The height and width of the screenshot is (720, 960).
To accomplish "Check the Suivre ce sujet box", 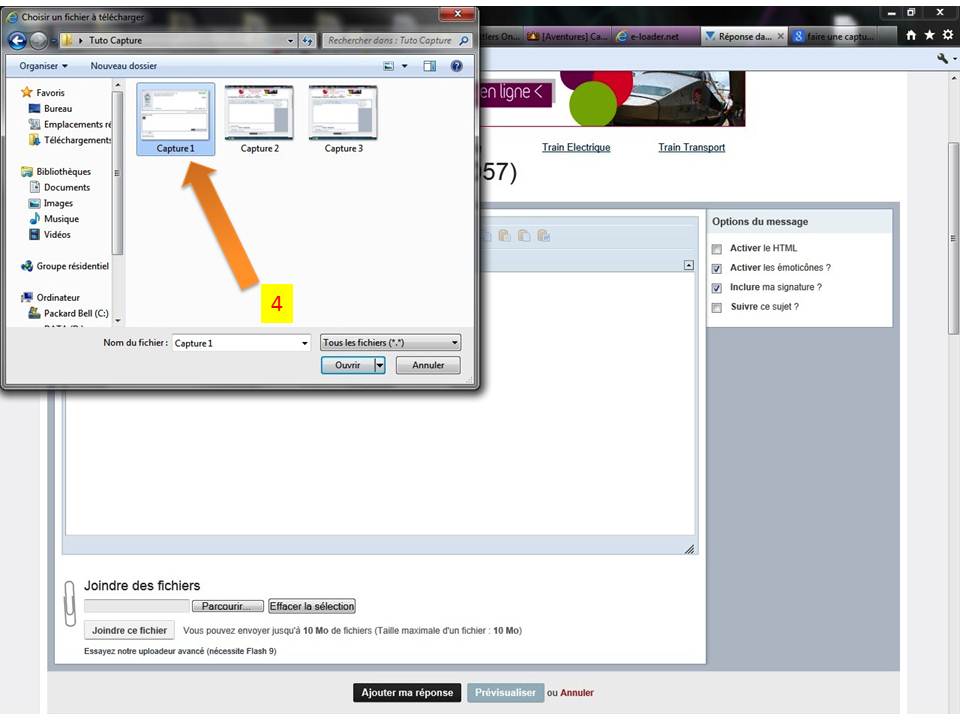I will 716,308.
